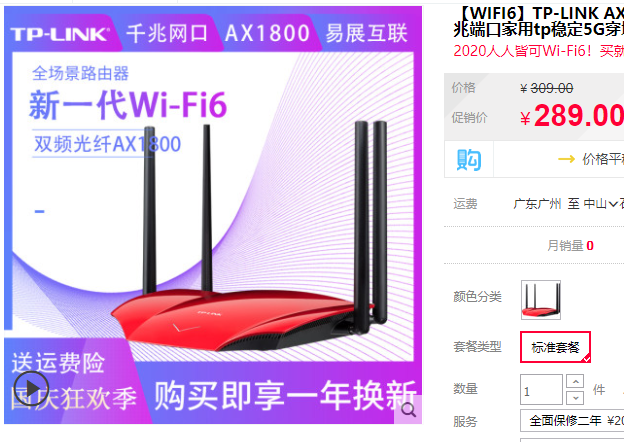The width and height of the screenshot is (624, 442).
Task: Open the magnifier zoom on the product image
Action: click(x=408, y=409)
